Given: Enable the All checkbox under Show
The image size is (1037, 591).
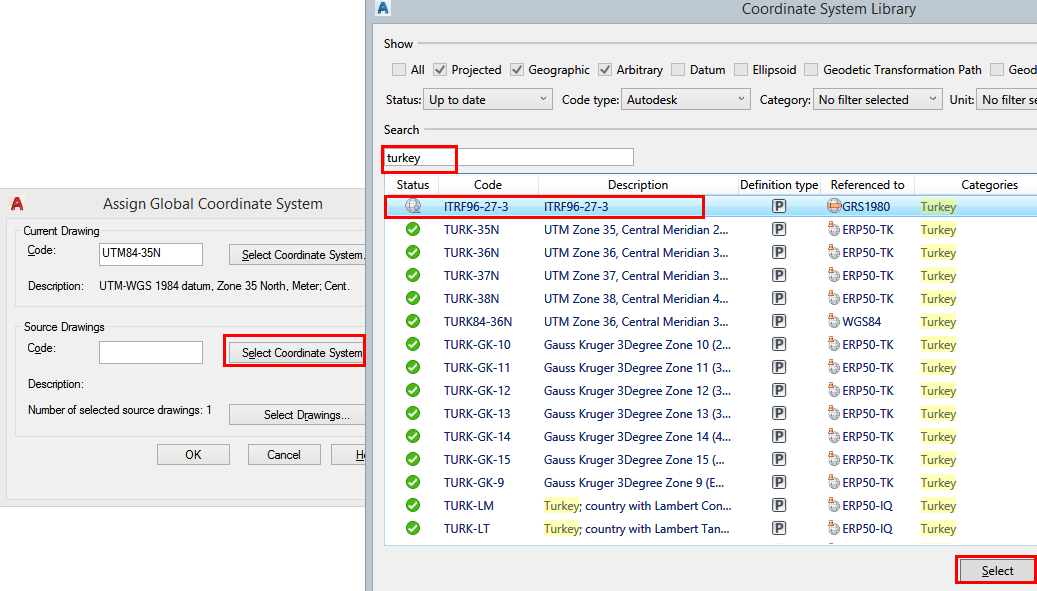Looking at the screenshot, I should 399,69.
